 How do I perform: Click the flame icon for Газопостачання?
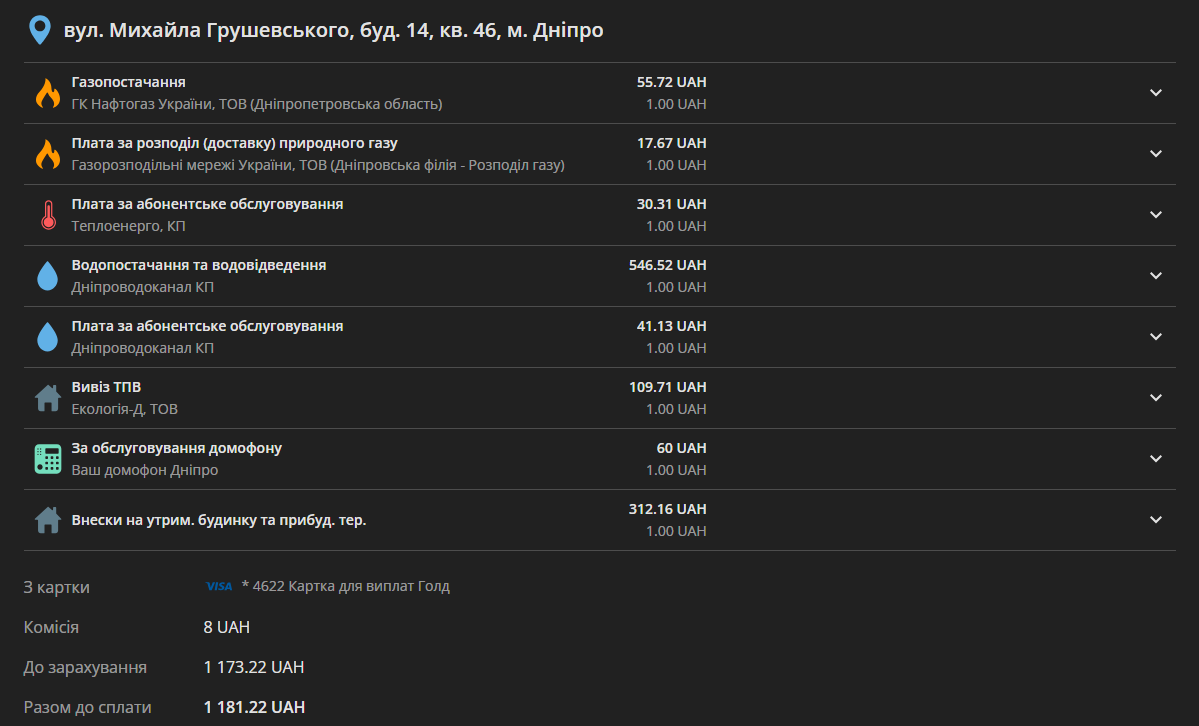click(47, 93)
